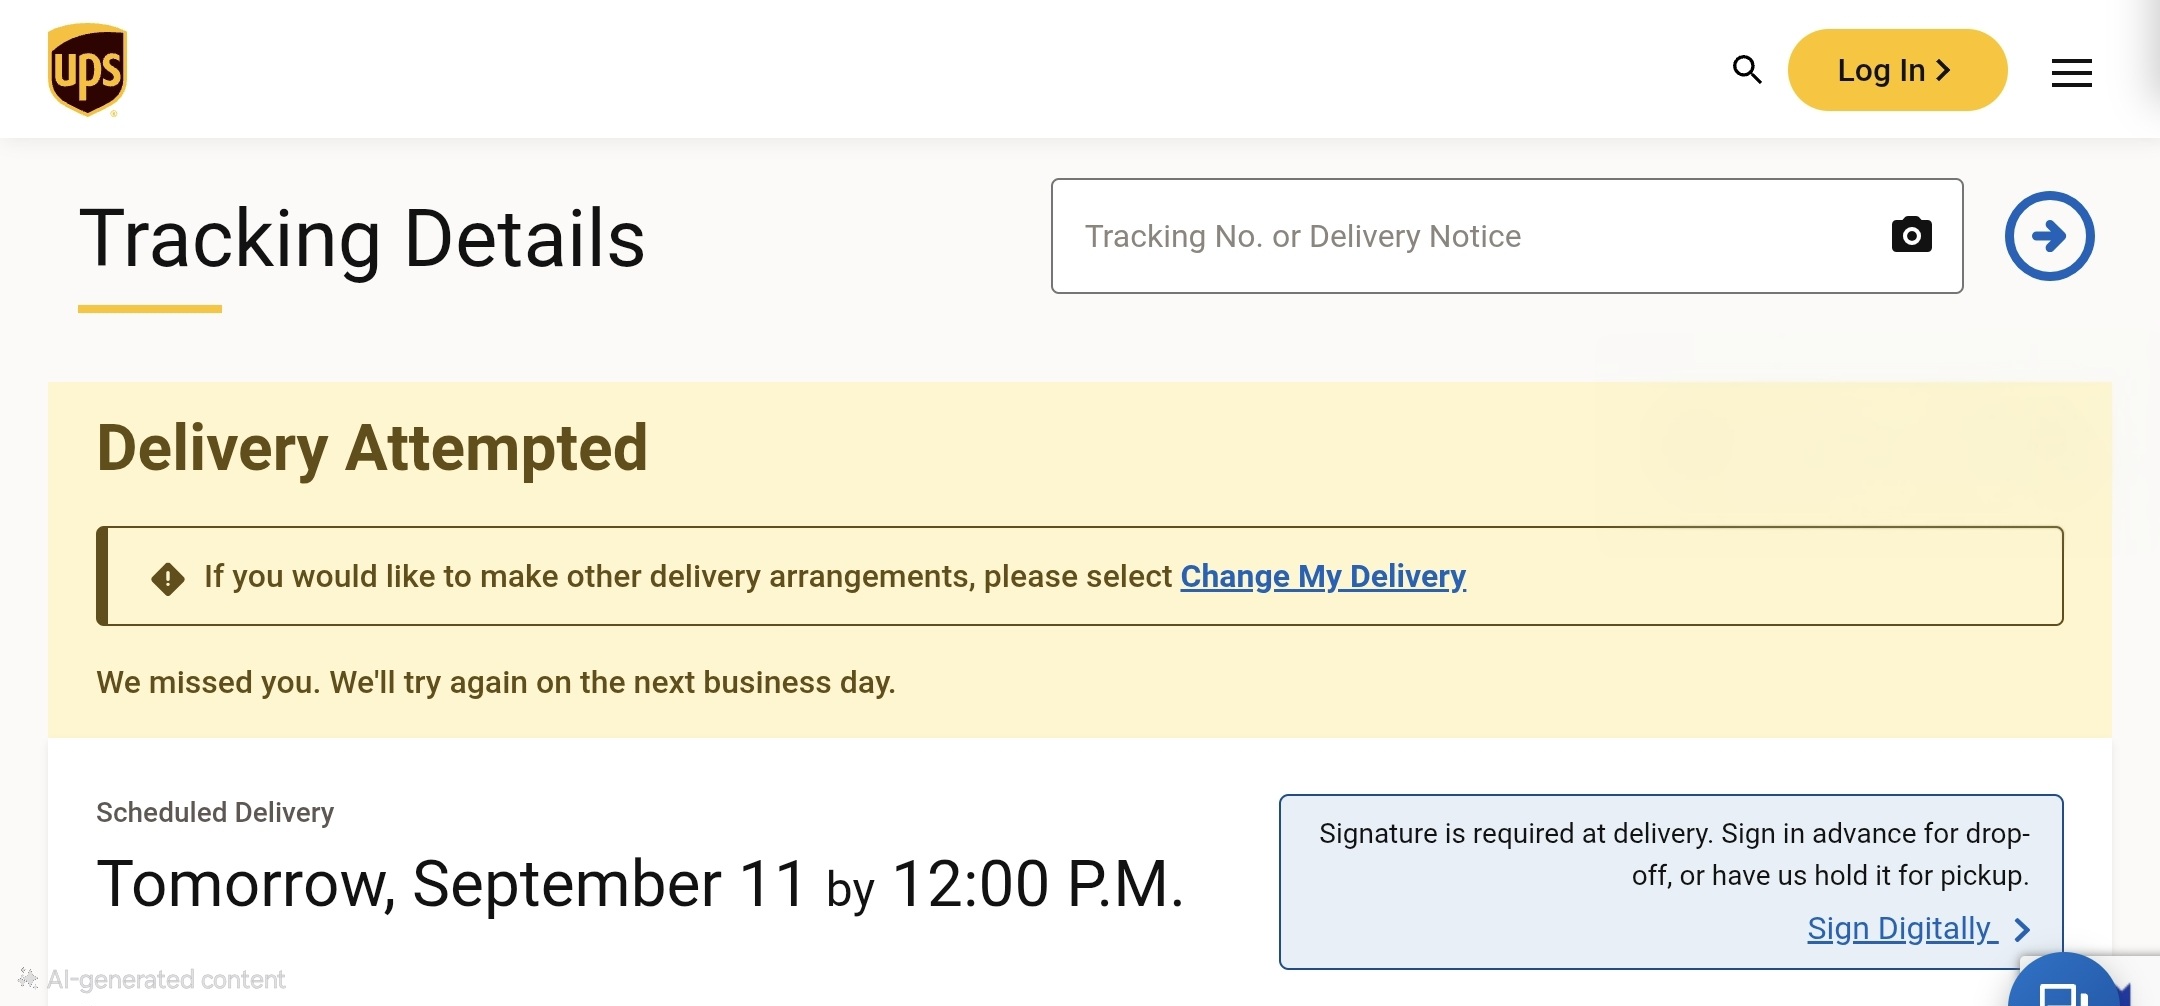Open the search magnifier icon
Image resolution: width=2160 pixels, height=1006 pixels.
pyautogui.click(x=1747, y=70)
